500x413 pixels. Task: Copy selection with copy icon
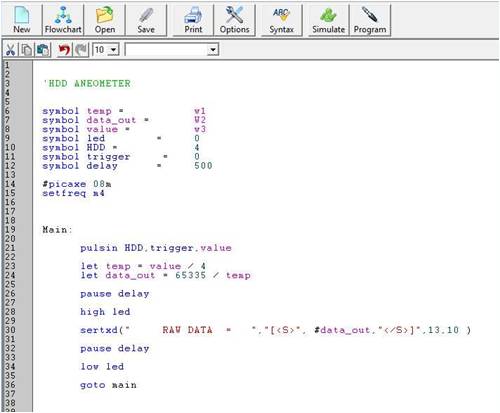tap(26, 50)
